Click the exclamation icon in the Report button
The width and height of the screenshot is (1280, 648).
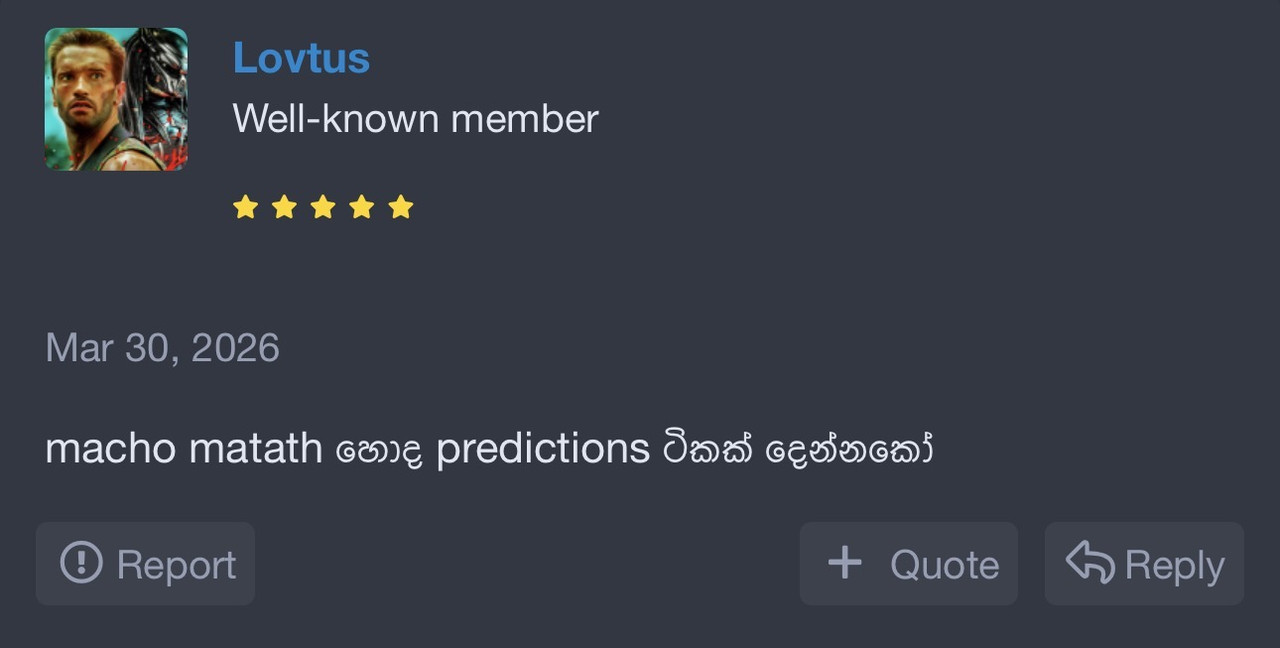click(x=81, y=563)
